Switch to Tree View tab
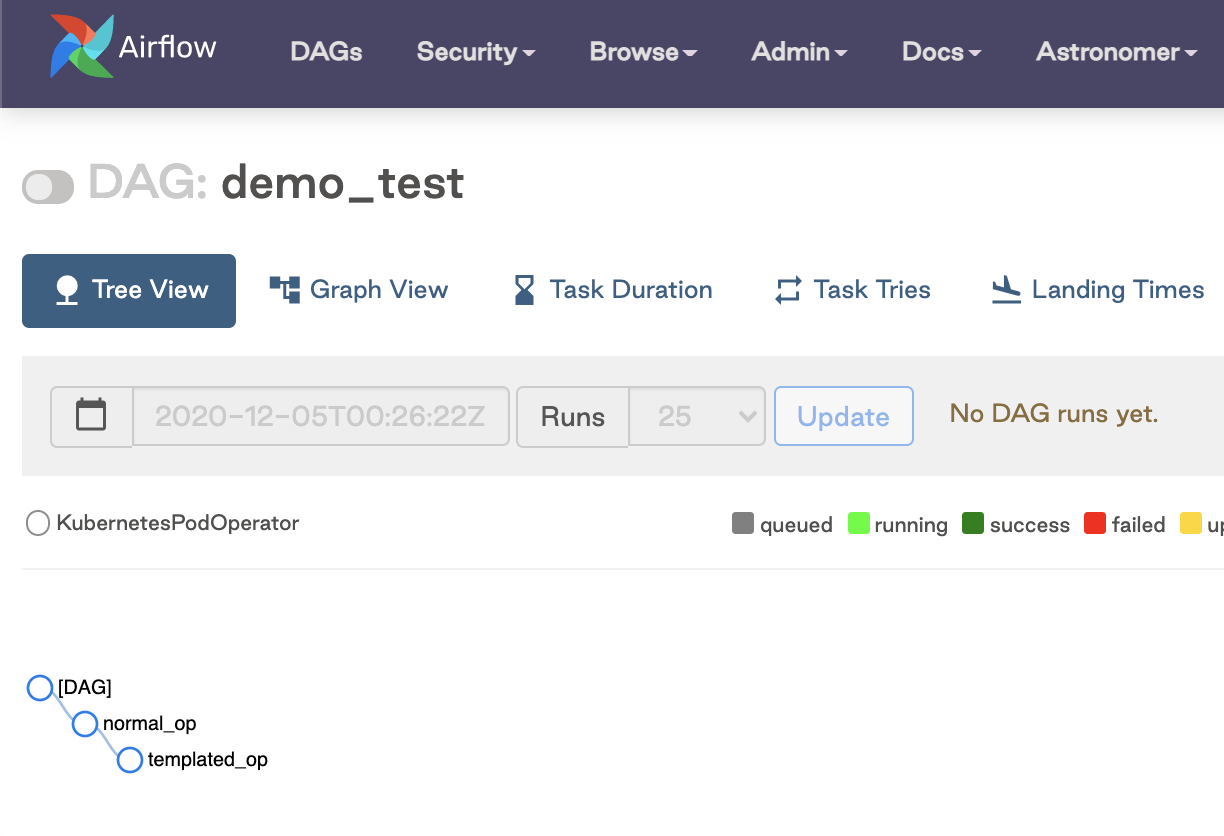This screenshot has width=1224, height=836. (129, 291)
